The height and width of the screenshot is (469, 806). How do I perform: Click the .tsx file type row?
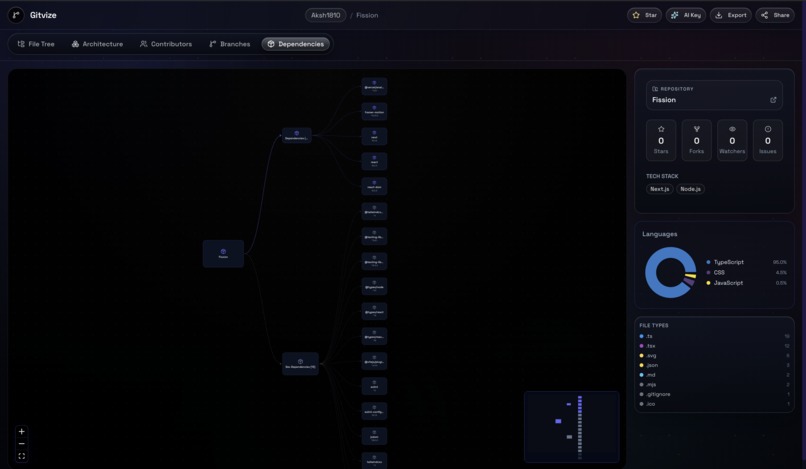tap(715, 346)
